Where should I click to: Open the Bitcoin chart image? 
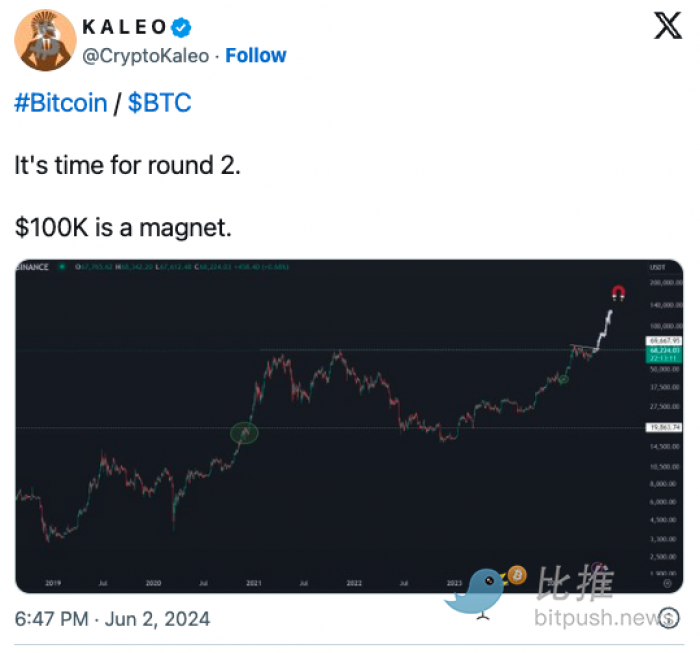pos(349,426)
